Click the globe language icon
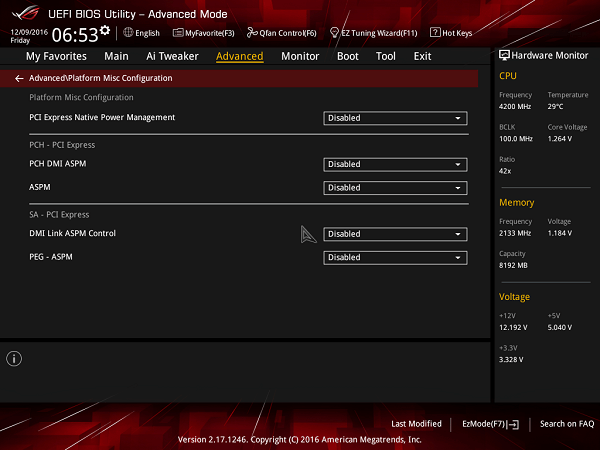This screenshot has height=450, width=600. 128,33
